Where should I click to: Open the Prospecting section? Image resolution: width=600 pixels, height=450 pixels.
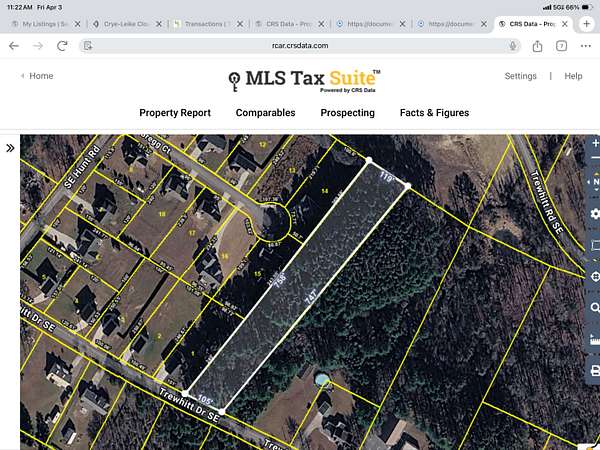pos(347,113)
